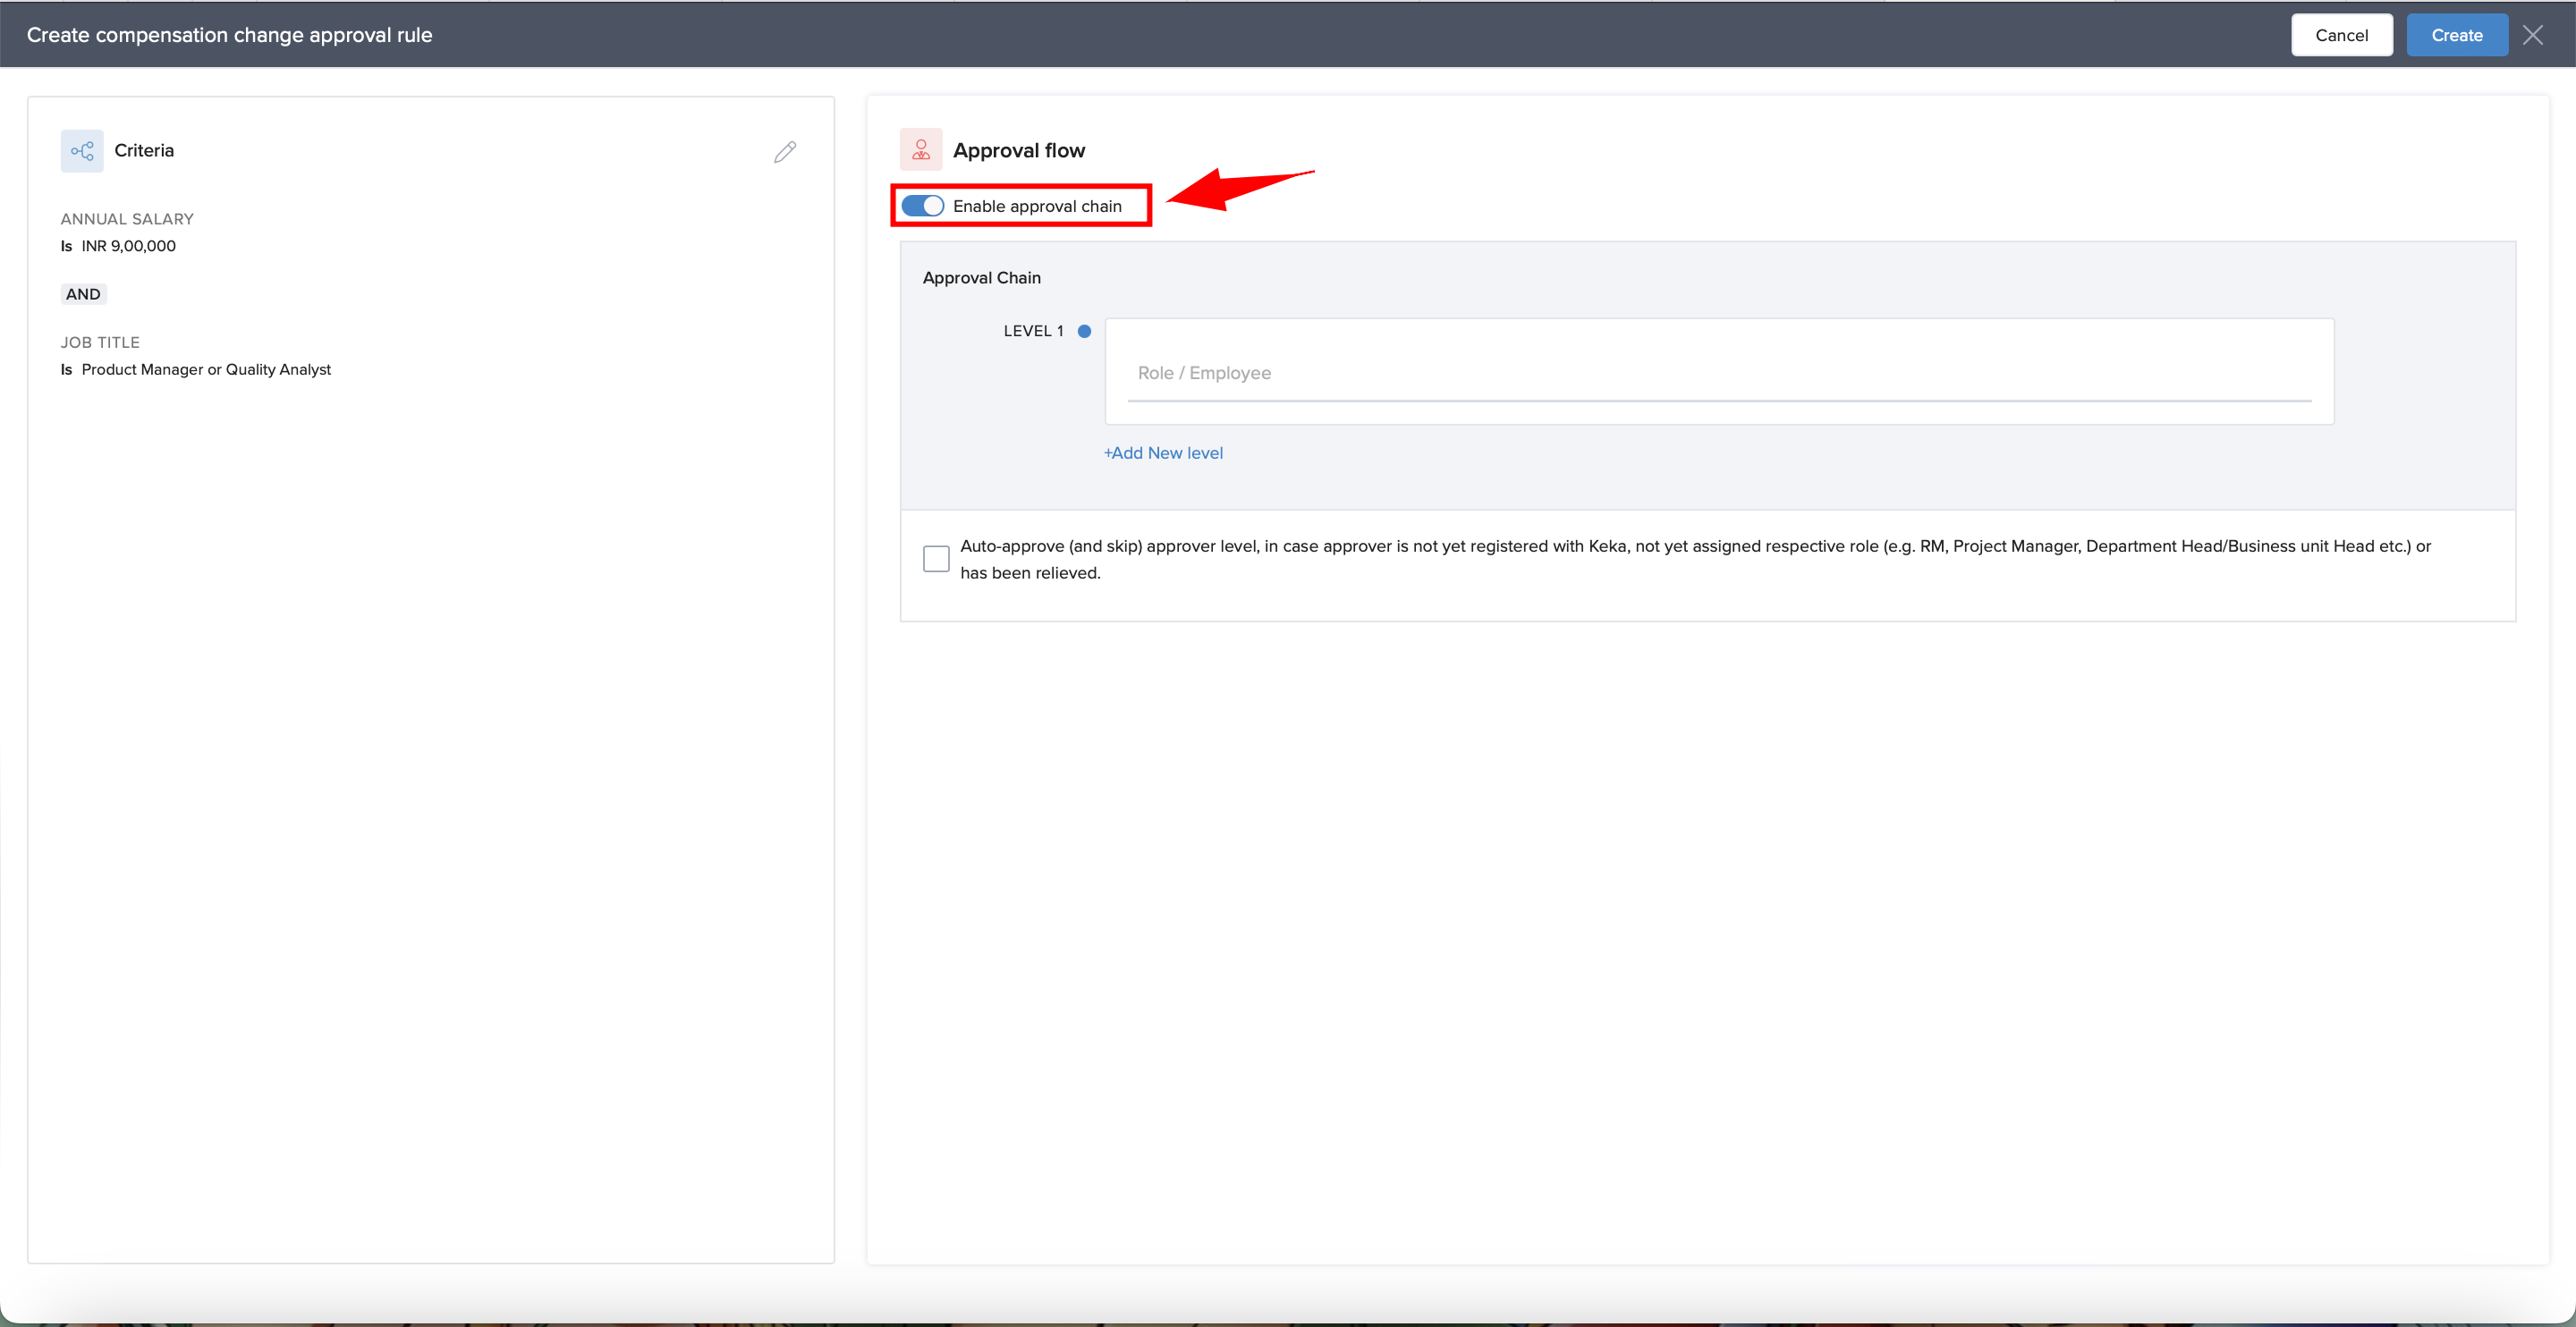Click the Product Manager or Quality Analyst value
Screen dimensions: 2576x1327
point(206,369)
